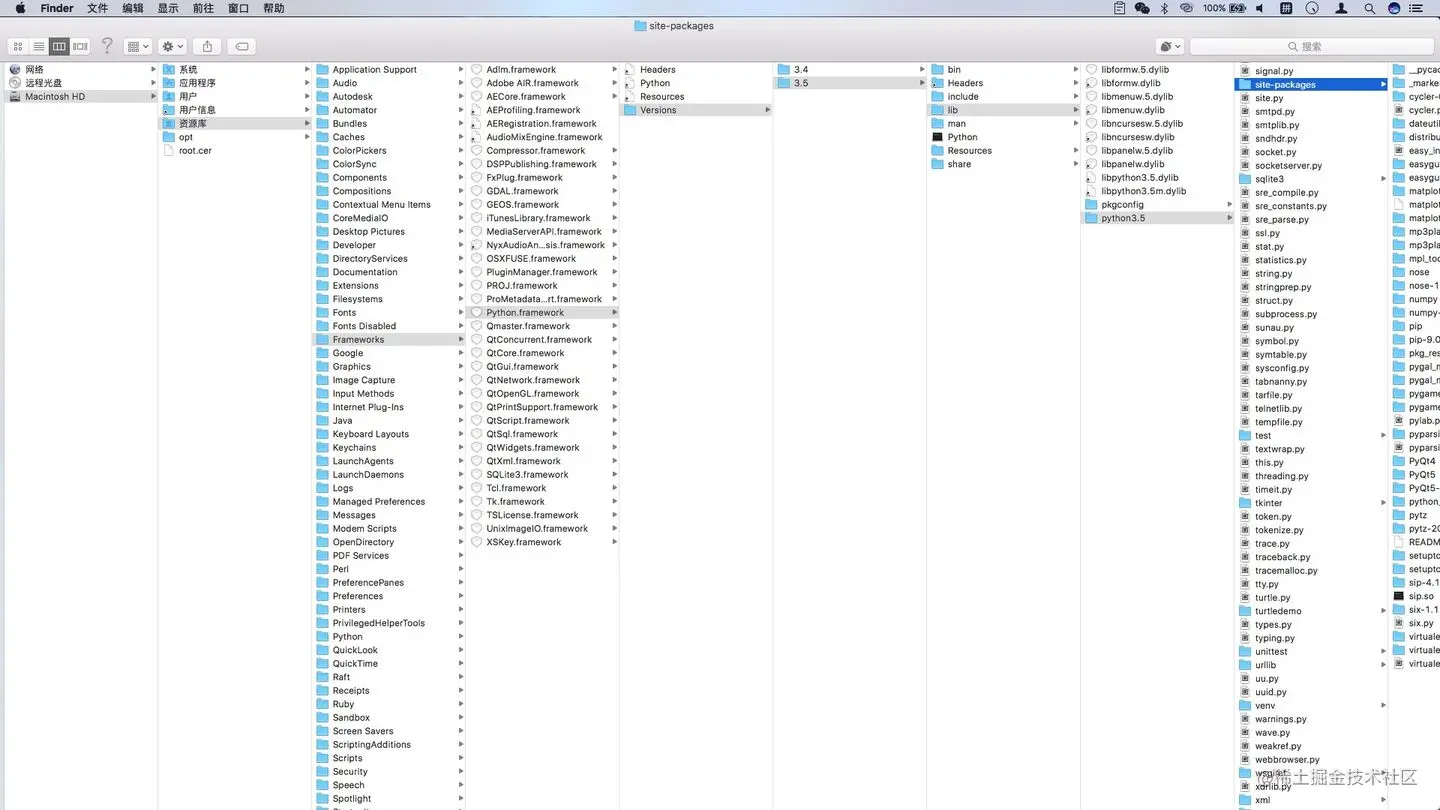The image size is (1440, 810).
Task: Select the Python executable with black icon
Action: [1005, 137]
